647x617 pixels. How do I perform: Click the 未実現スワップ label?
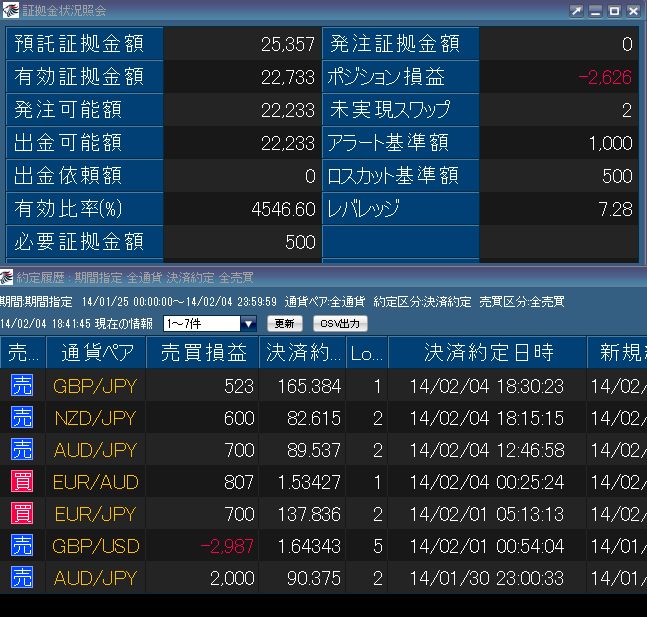pos(389,109)
